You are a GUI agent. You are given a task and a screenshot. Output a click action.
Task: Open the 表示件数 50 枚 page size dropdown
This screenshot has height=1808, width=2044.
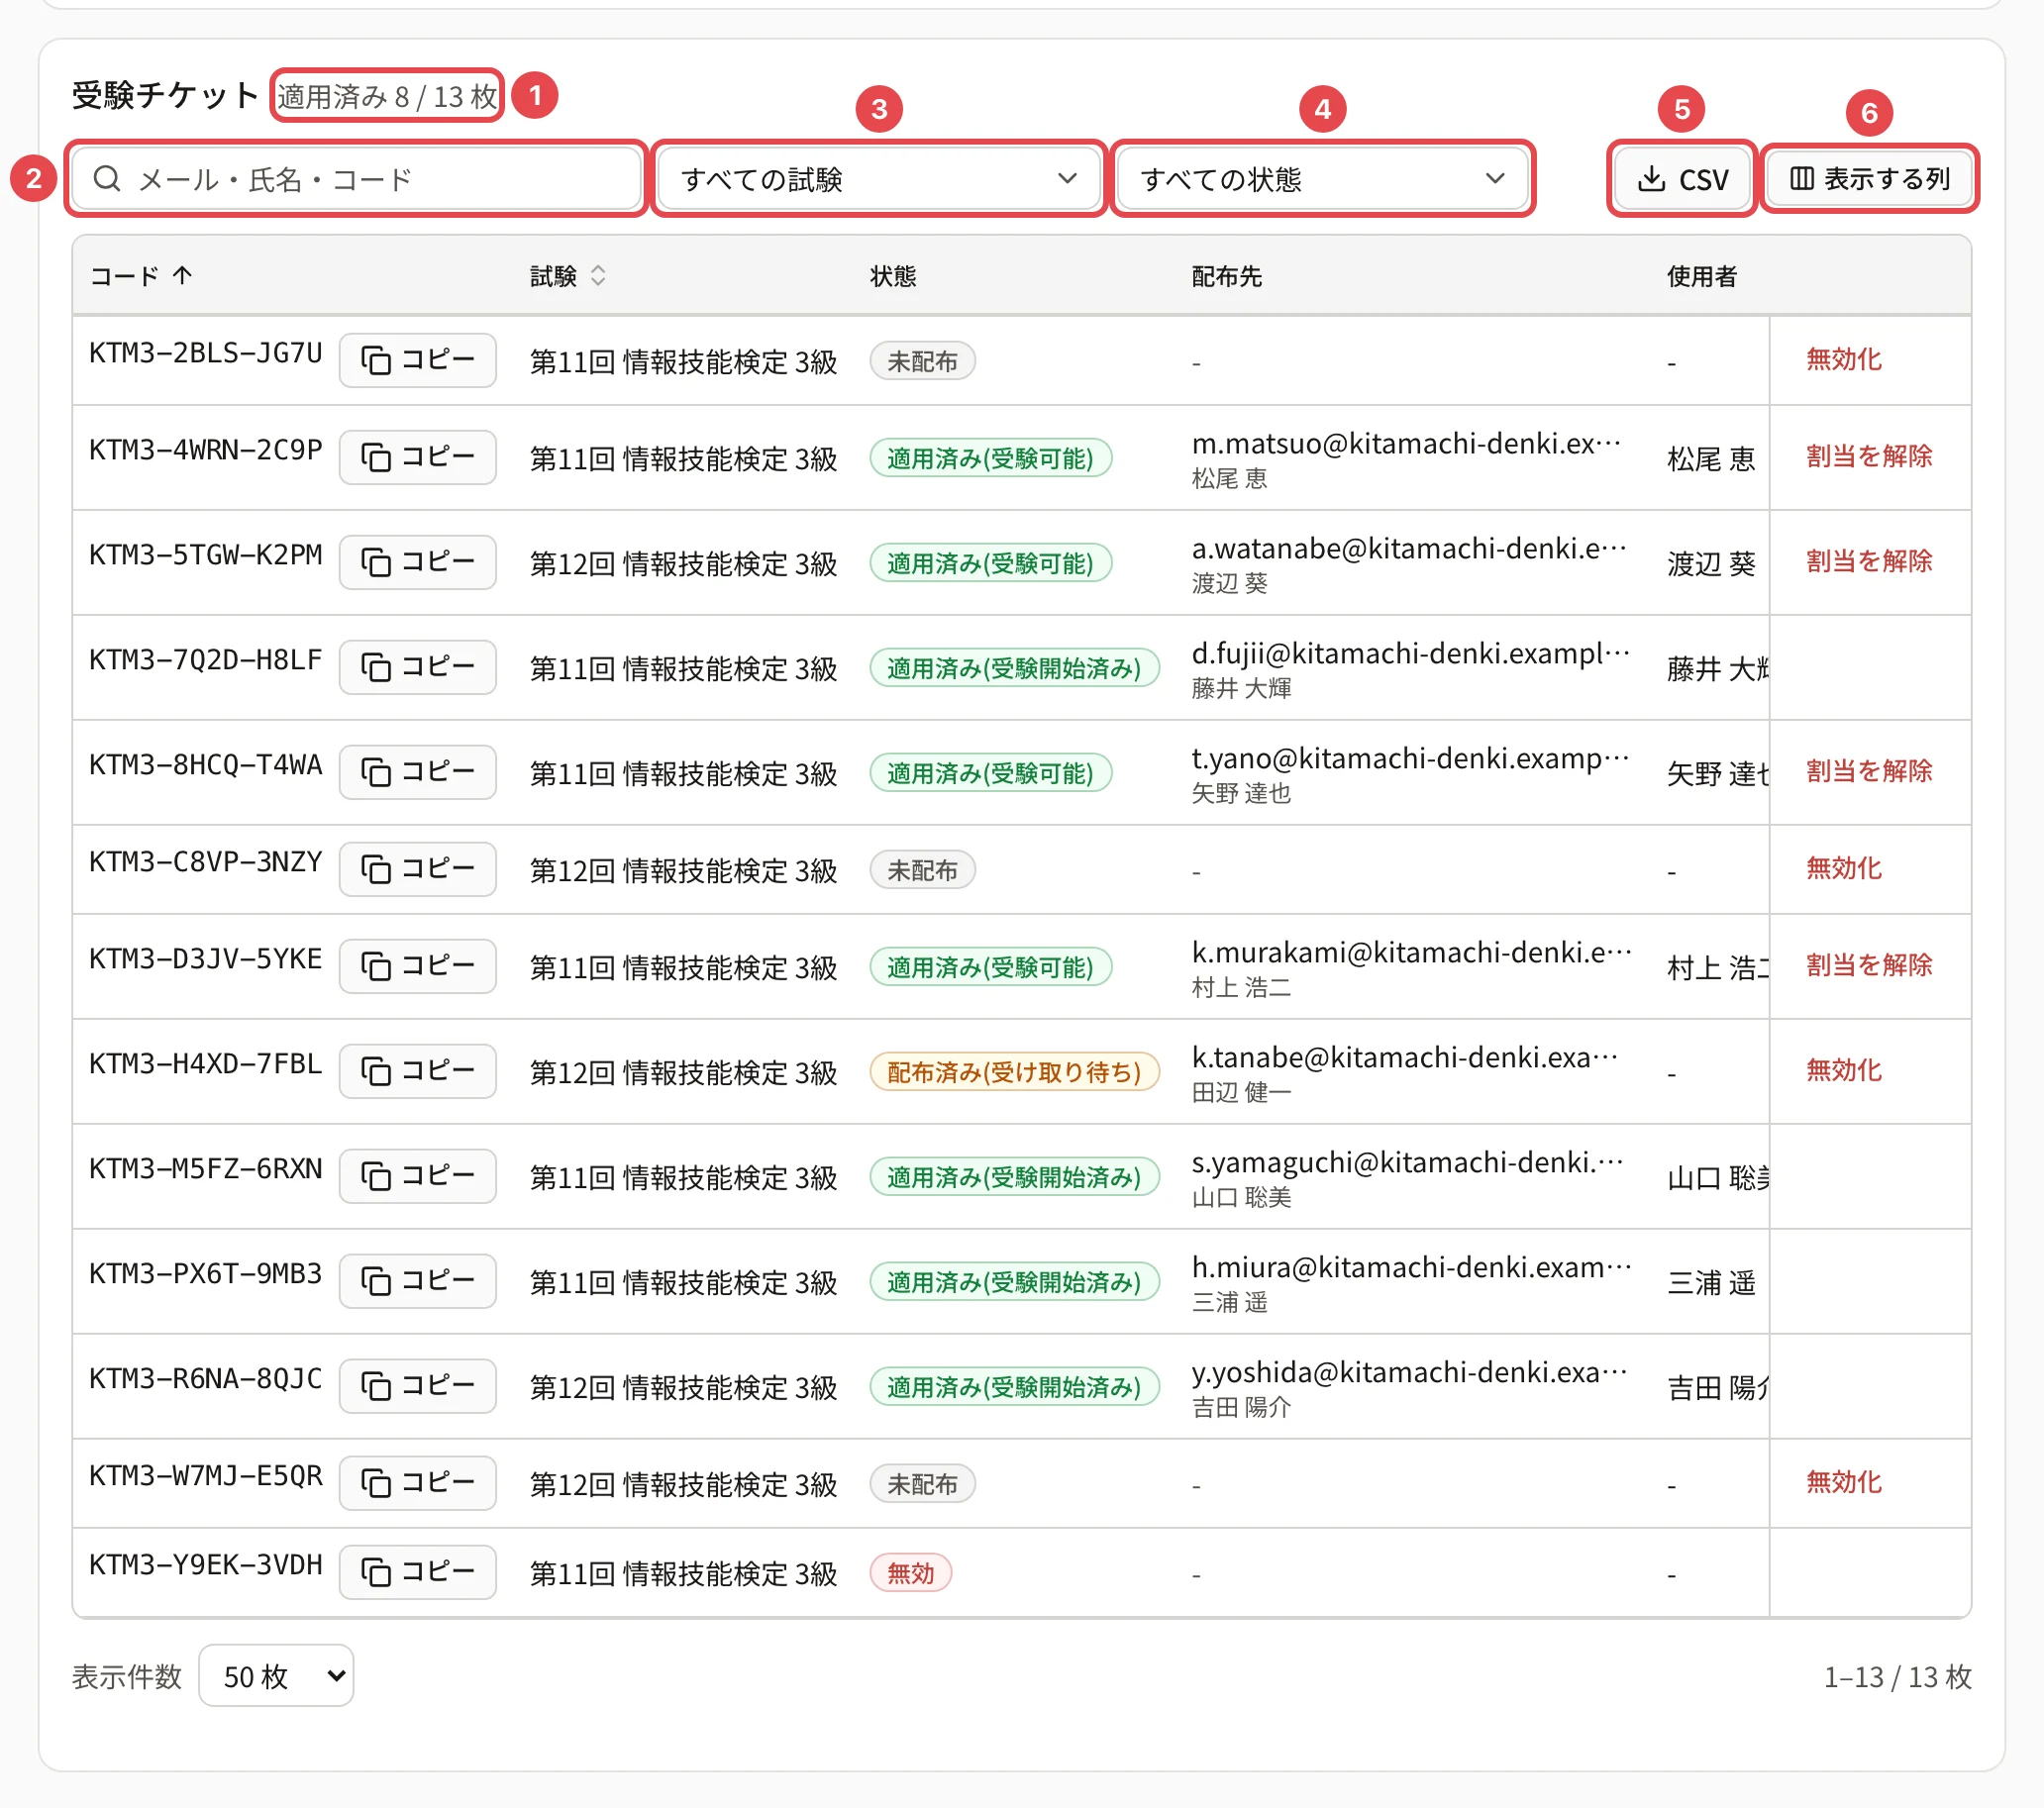[x=276, y=1676]
